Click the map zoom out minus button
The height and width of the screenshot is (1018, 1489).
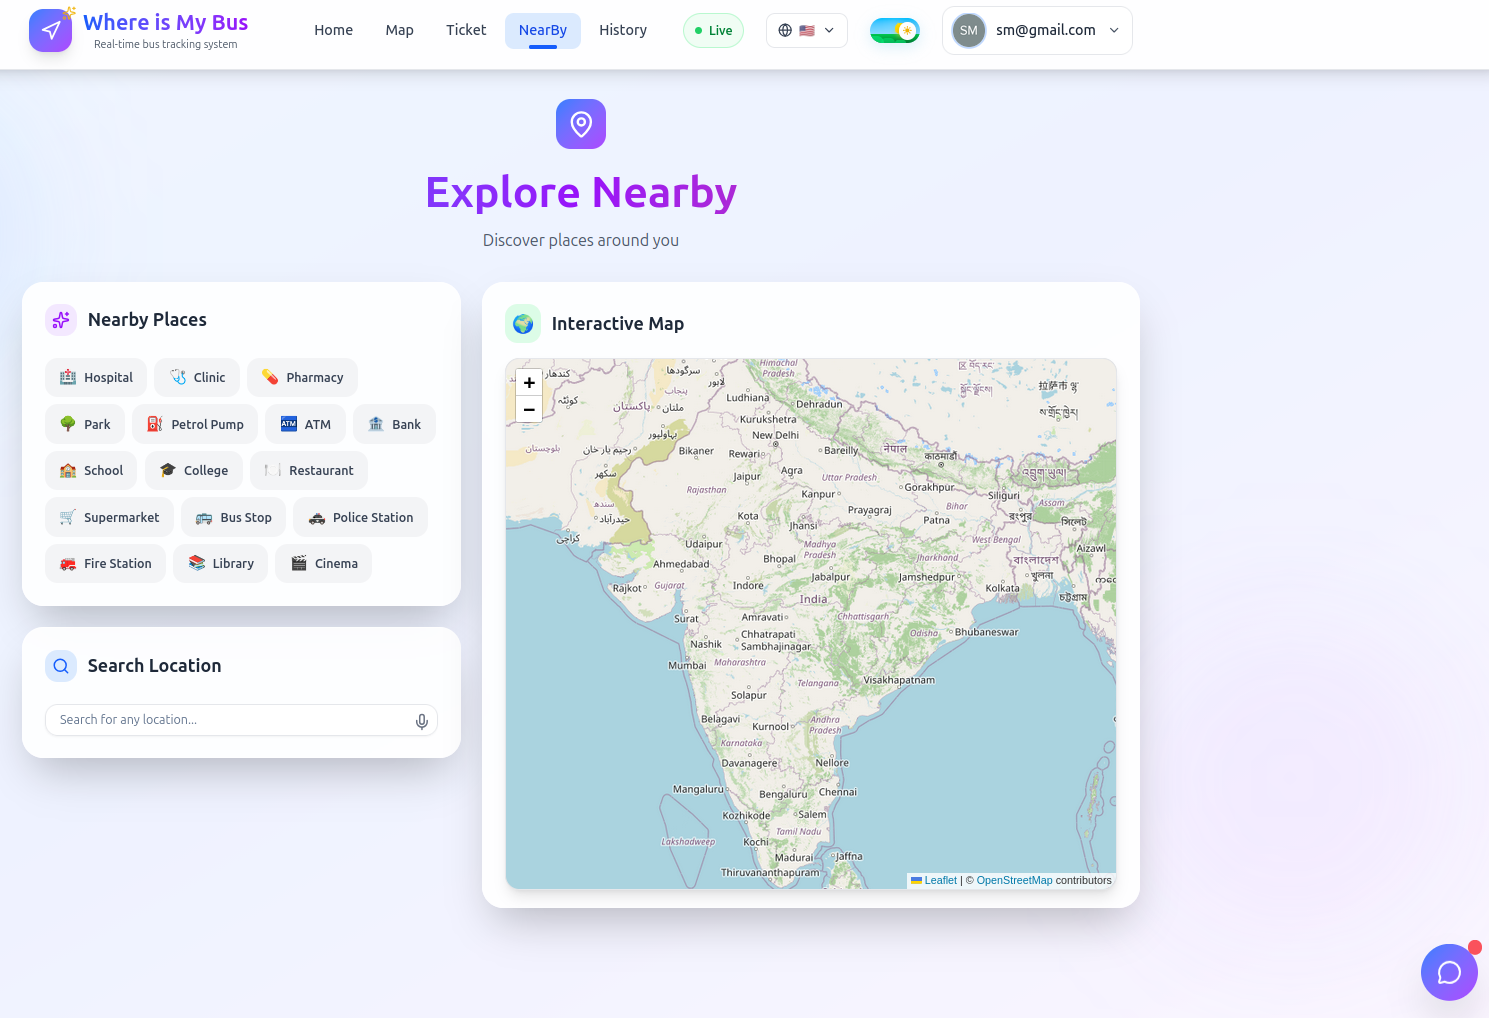(x=529, y=410)
